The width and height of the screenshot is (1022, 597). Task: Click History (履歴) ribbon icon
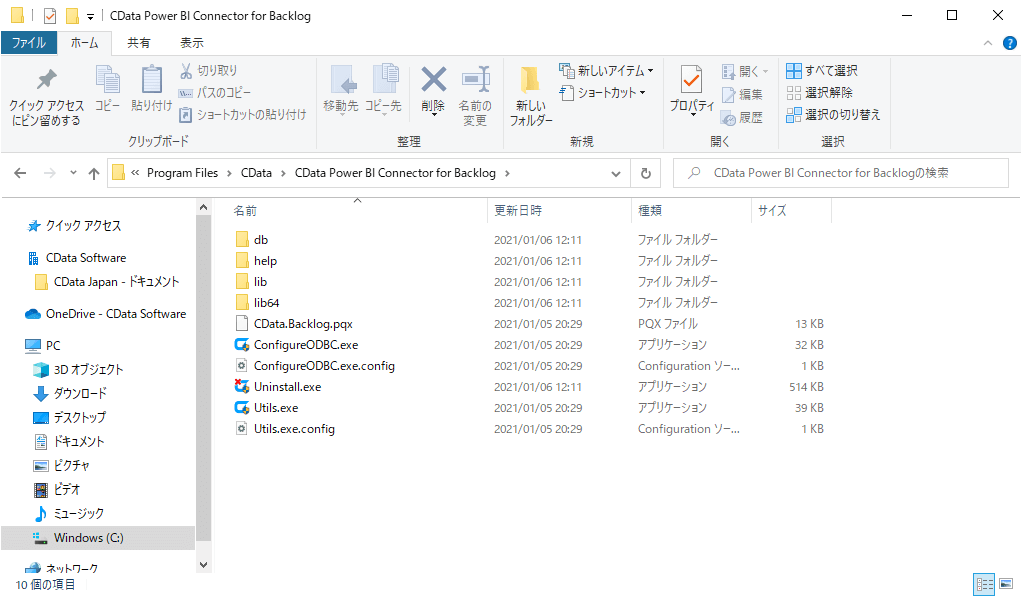point(742,117)
